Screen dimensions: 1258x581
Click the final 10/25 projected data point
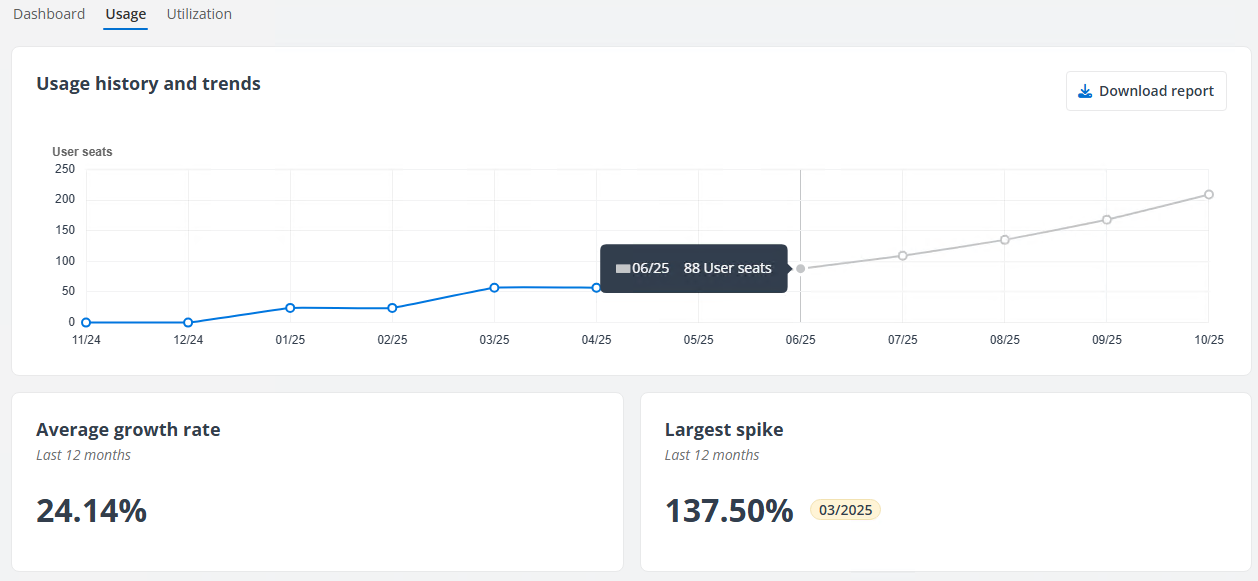coord(1209,195)
